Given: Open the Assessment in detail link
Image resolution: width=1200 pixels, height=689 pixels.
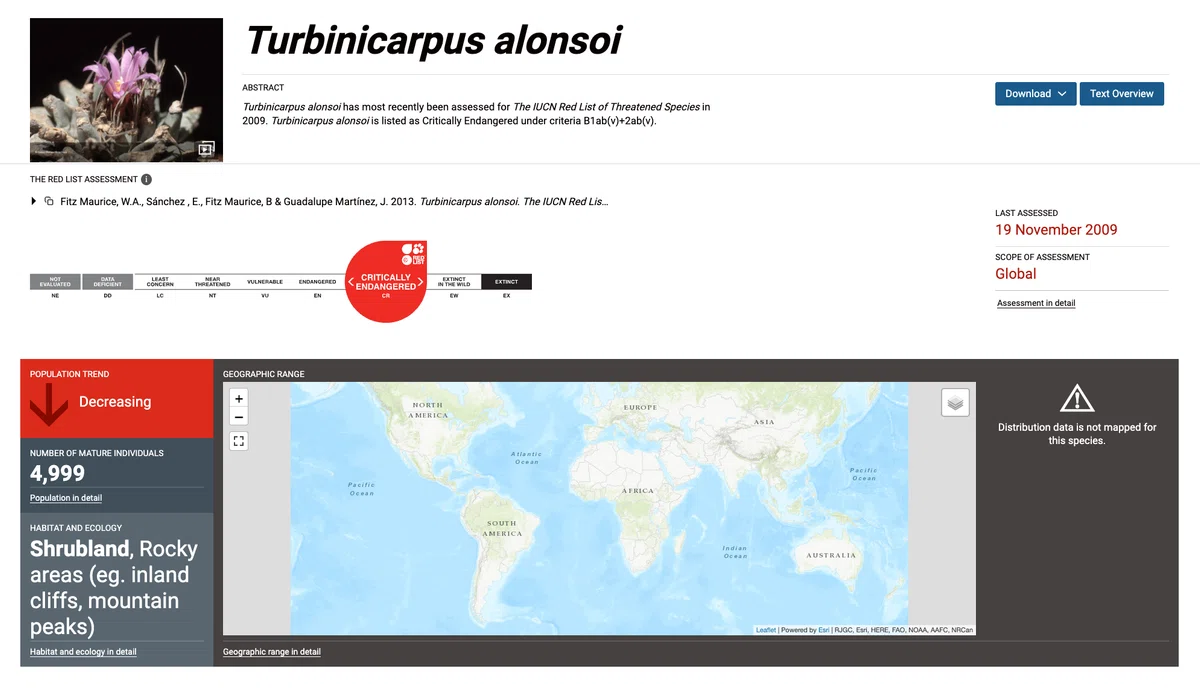Looking at the screenshot, I should coord(1036,303).
